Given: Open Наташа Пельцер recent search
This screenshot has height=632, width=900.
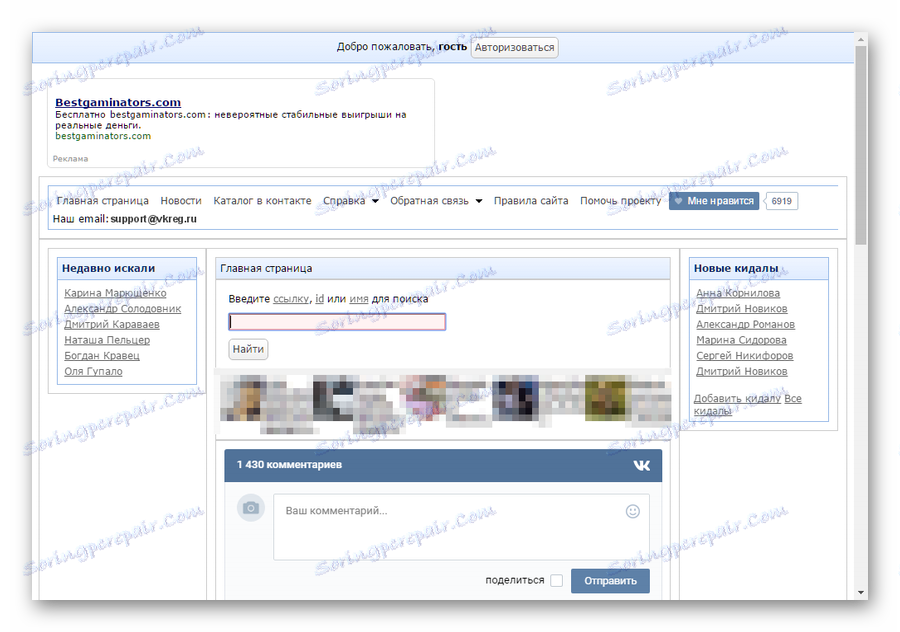Looking at the screenshot, I should point(107,340).
